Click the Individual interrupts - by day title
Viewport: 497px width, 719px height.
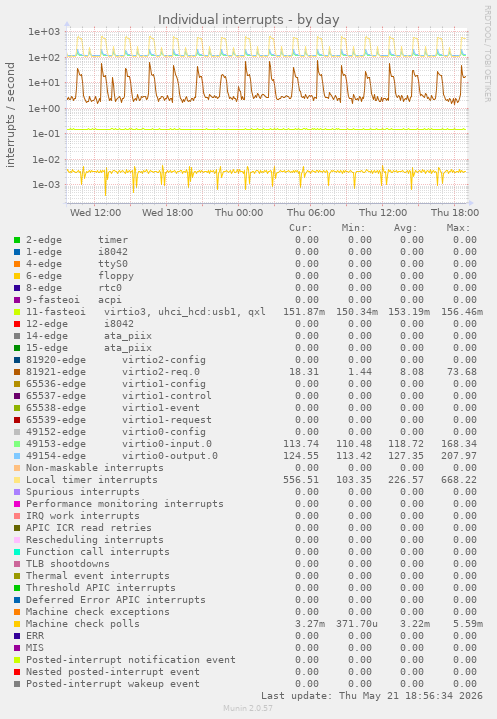[x=248, y=20]
